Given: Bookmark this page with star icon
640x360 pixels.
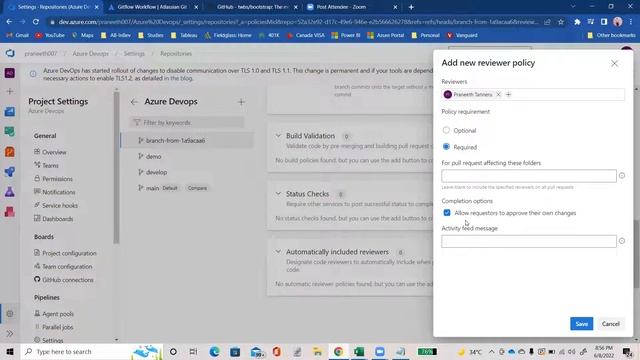Looking at the screenshot, I should click(x=561, y=22).
